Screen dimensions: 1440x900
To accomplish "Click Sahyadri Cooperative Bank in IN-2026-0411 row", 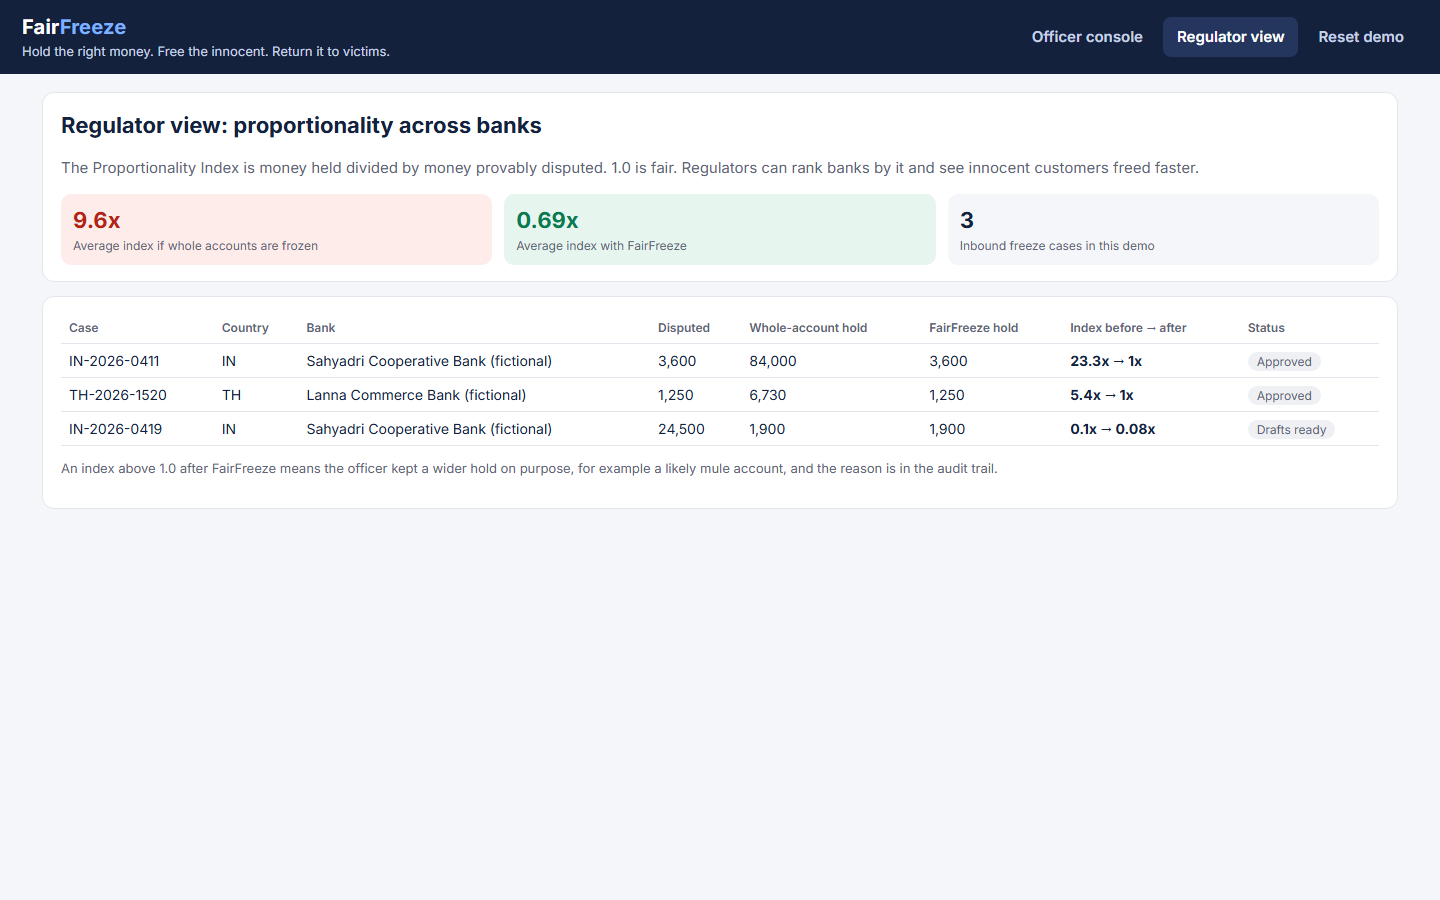I will point(429,361).
